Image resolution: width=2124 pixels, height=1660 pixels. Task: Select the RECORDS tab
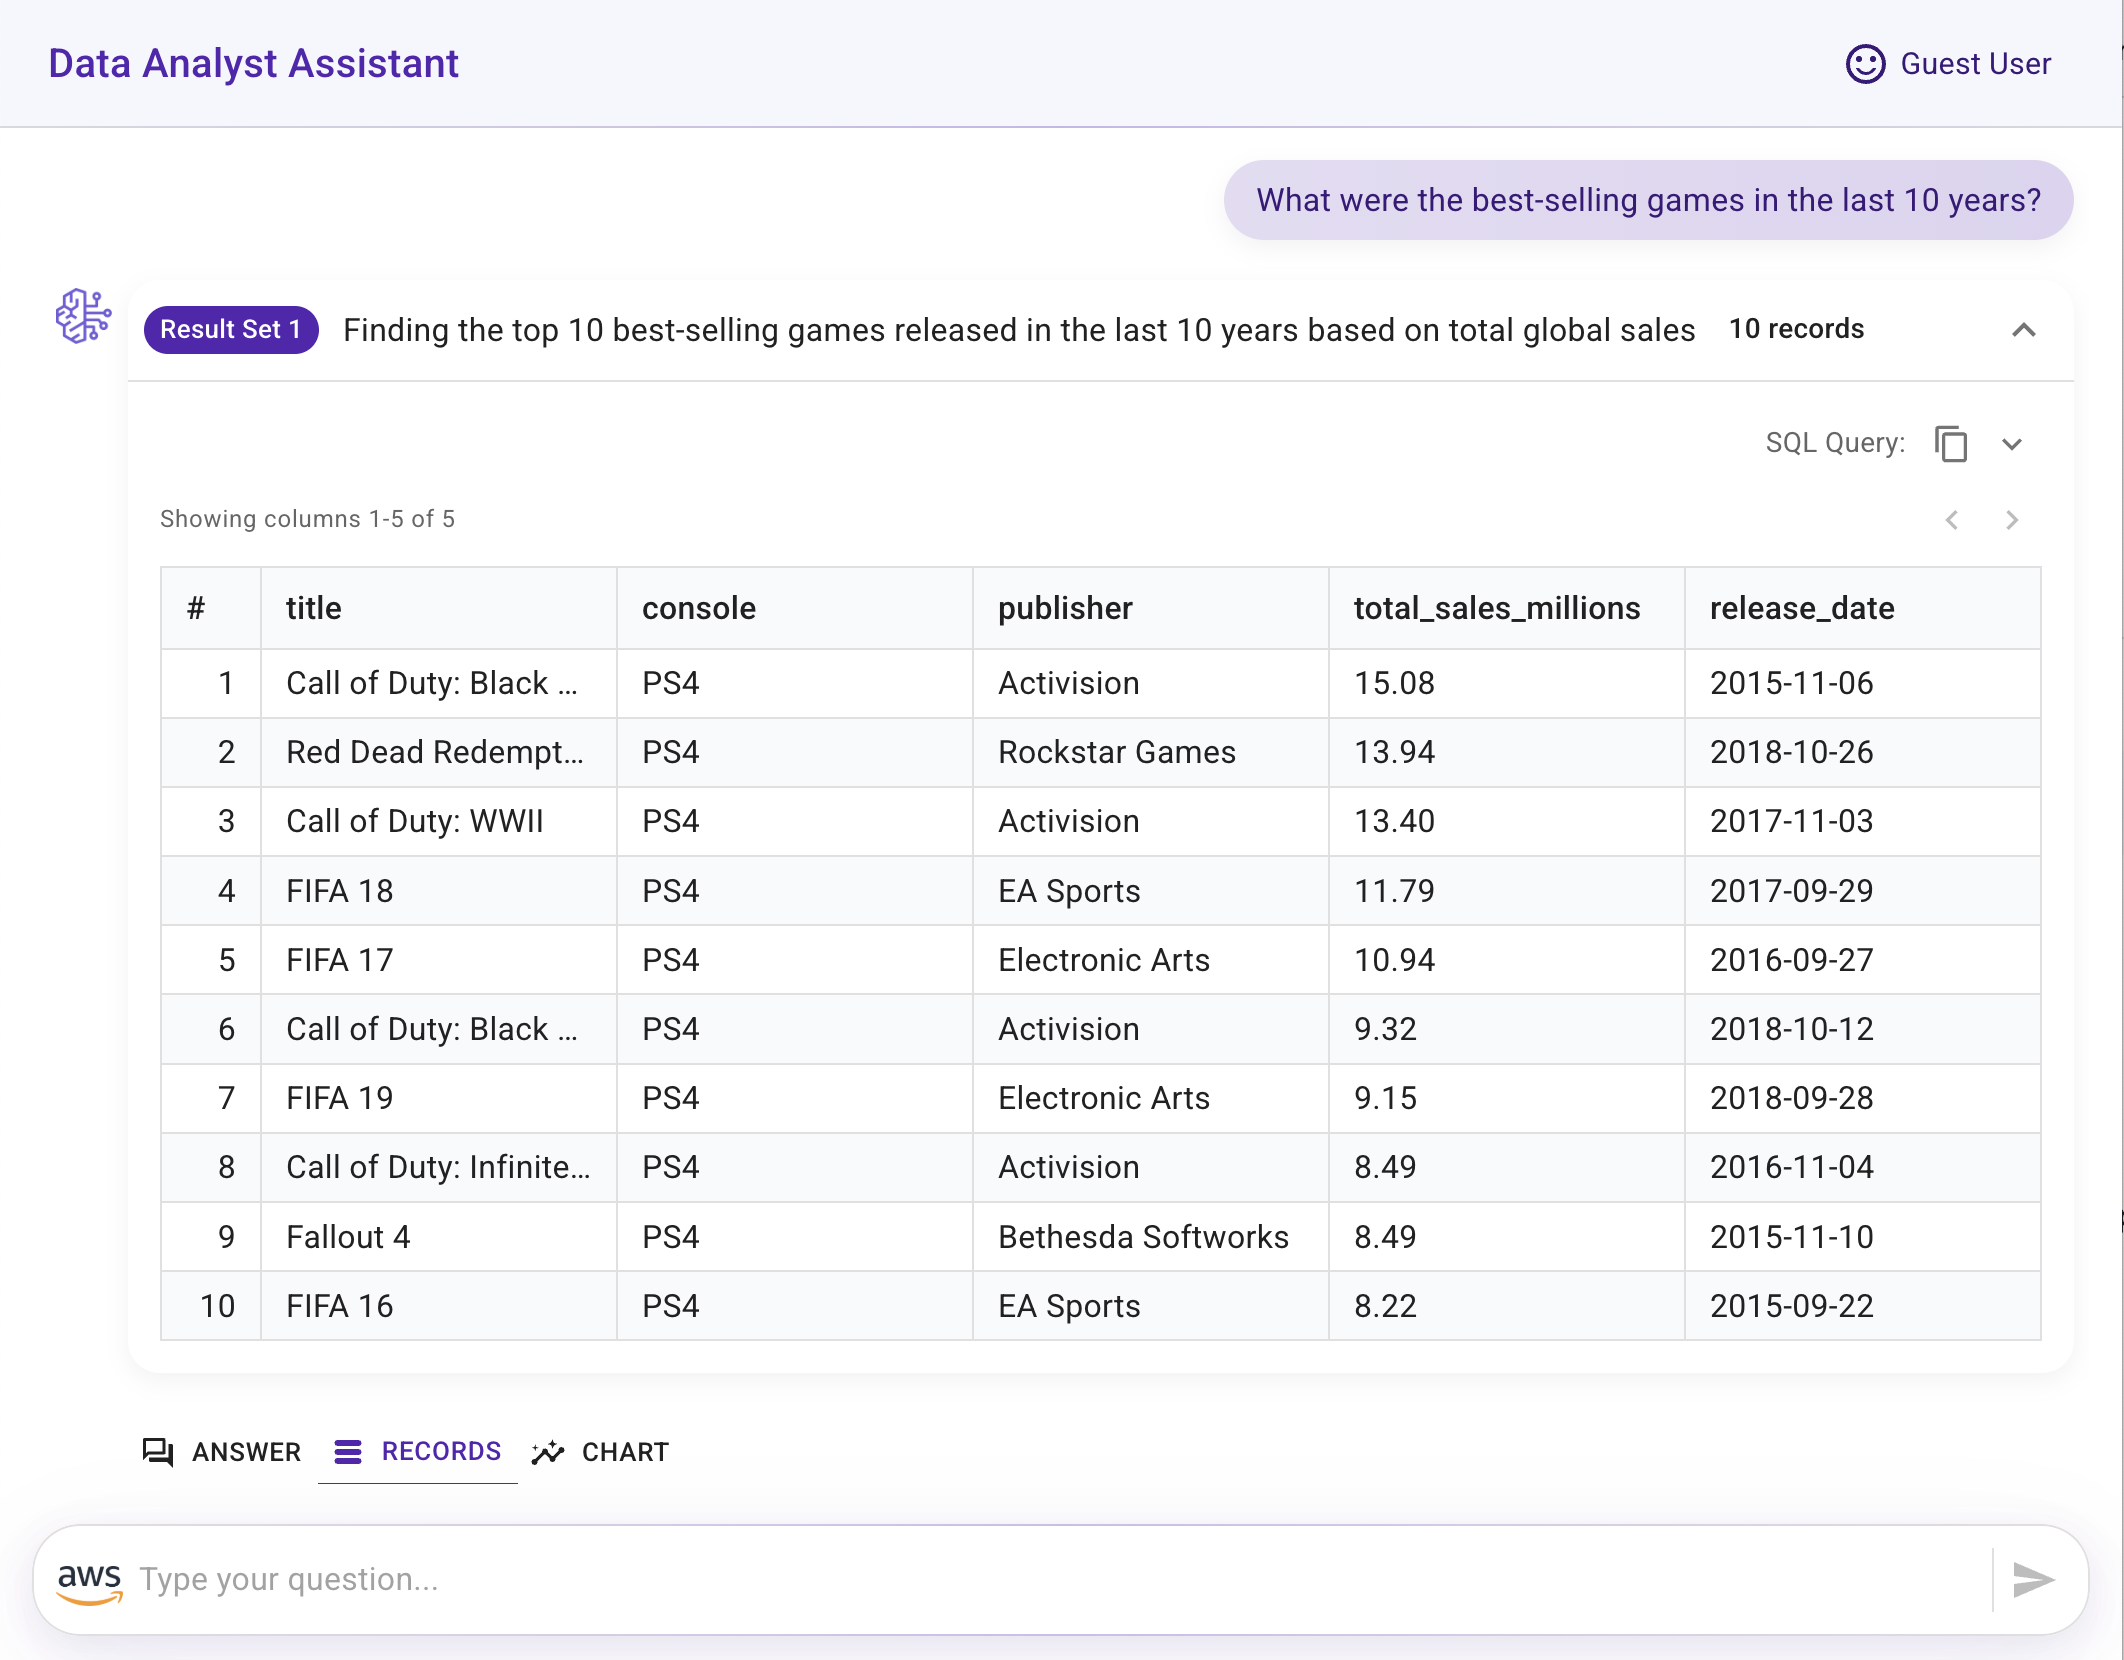pos(417,1452)
